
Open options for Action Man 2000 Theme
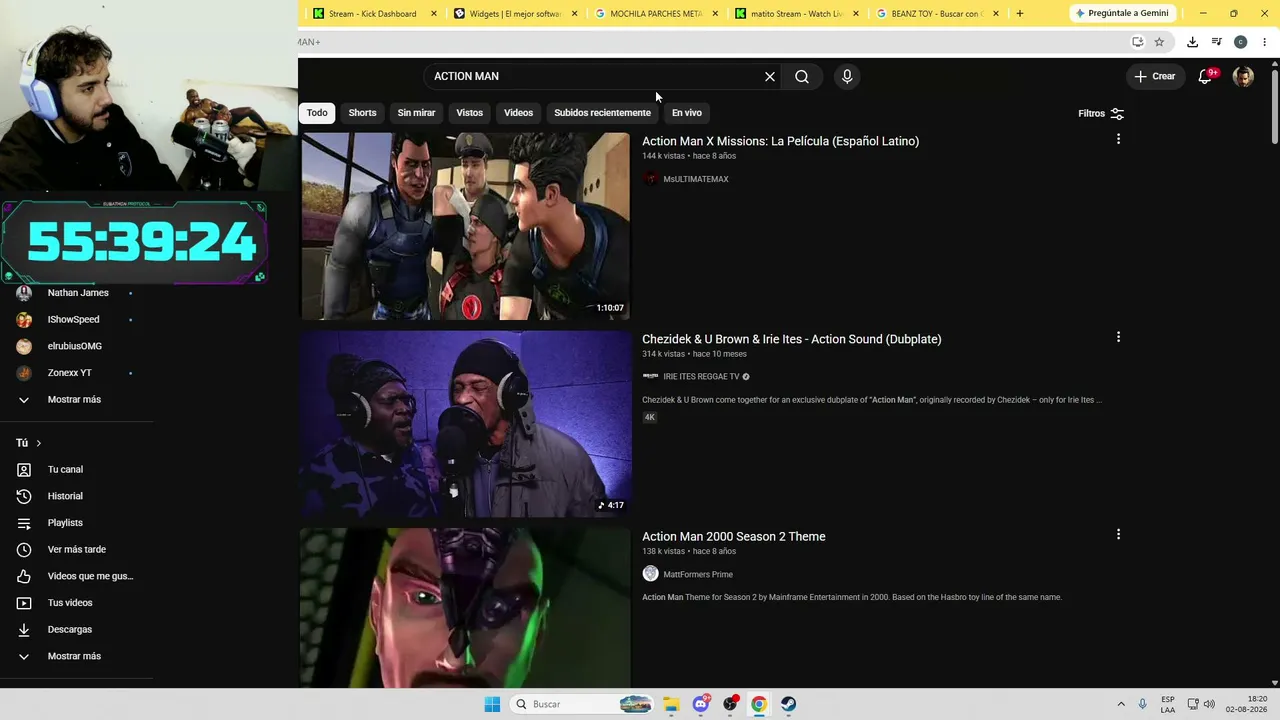click(1118, 535)
